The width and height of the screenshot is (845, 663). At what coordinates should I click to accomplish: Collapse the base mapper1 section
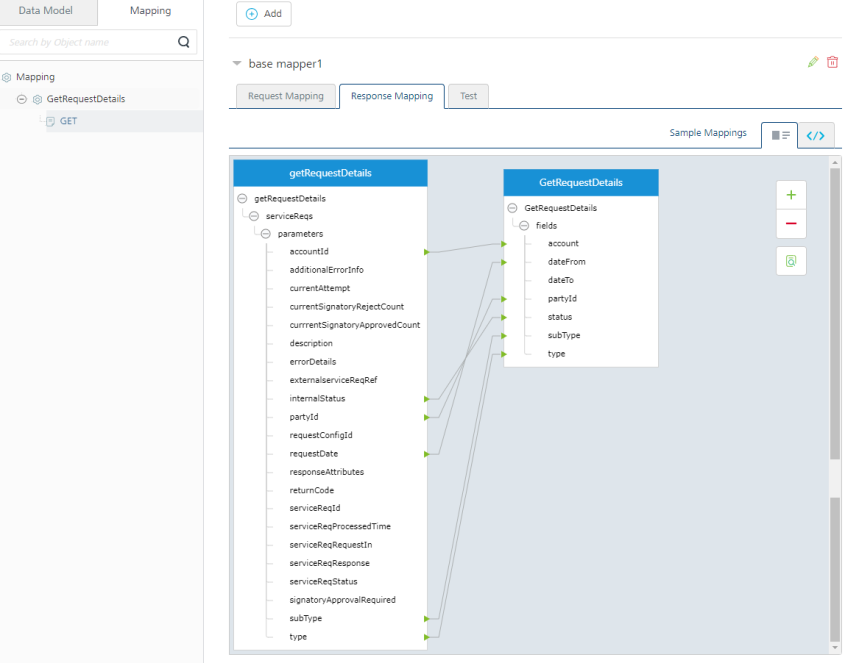coord(237,64)
